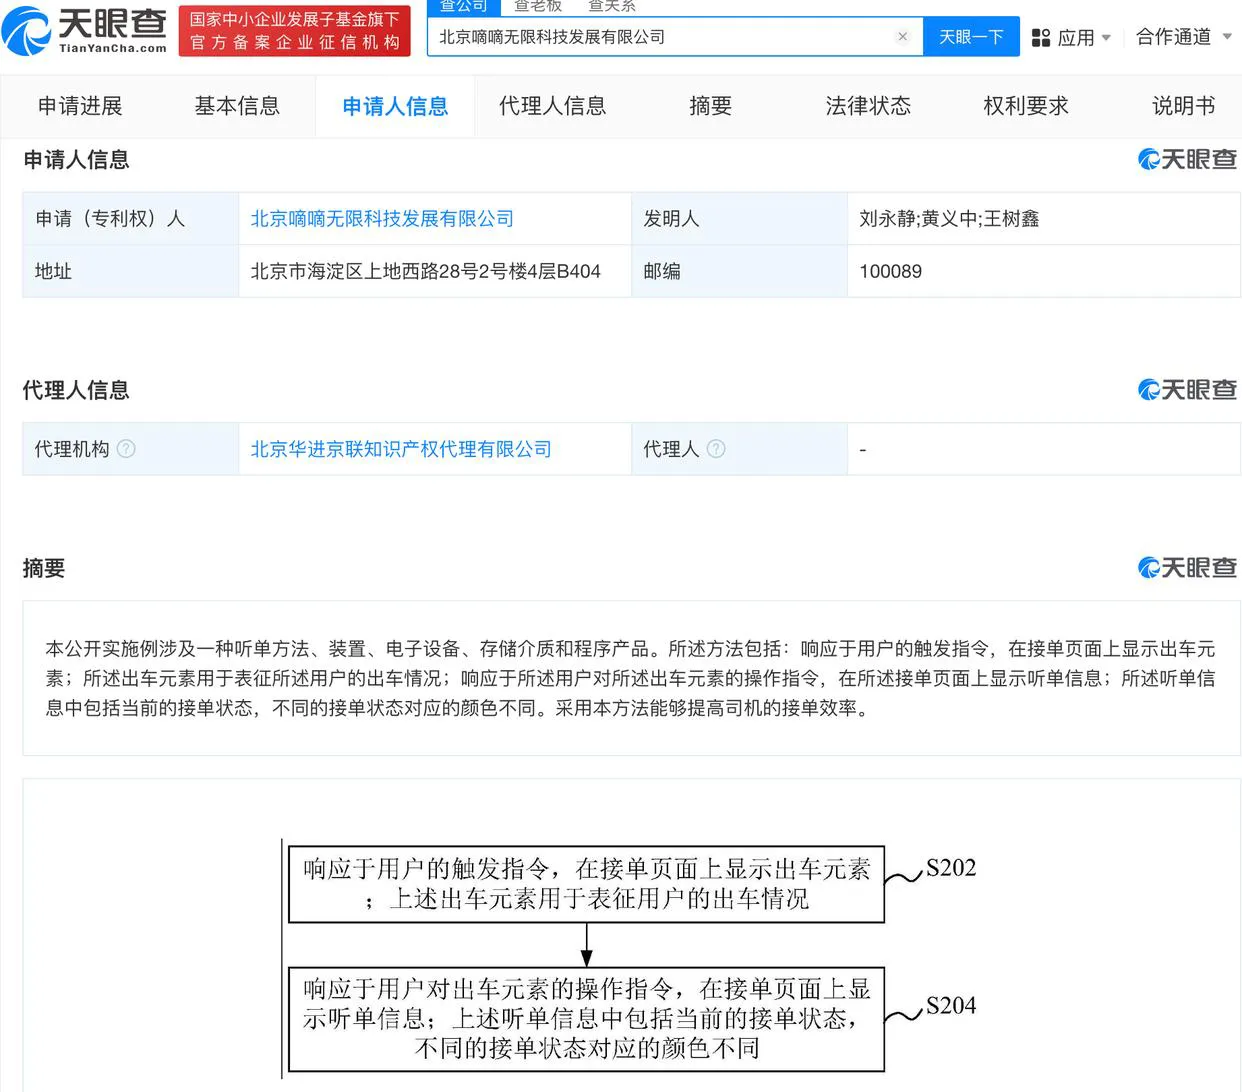Screen dimensions: 1242x1092
Task: Click the address text 北京市海淀区上地西路28号2号楼4层B404
Action: point(425,271)
